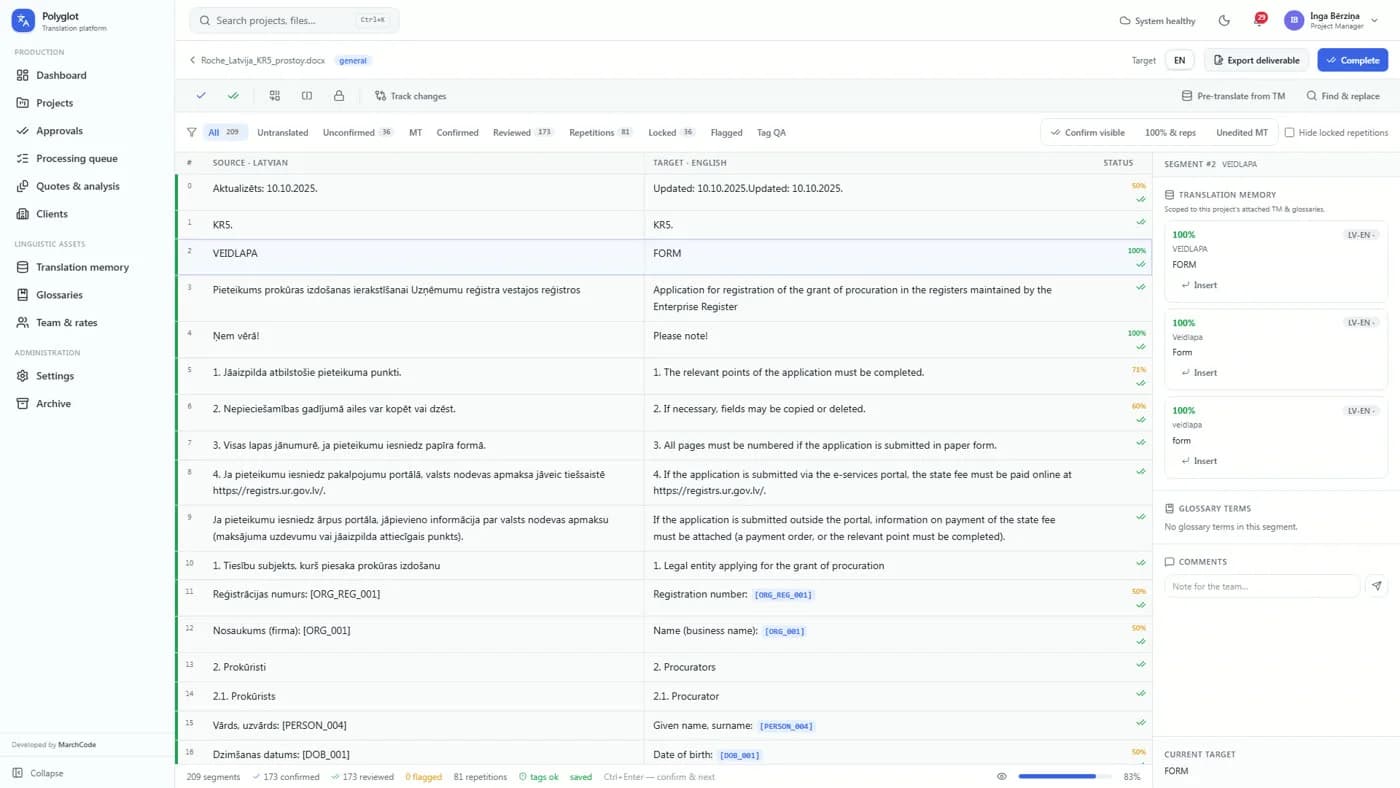Check Hide locked repetitions checkbox

[1289, 132]
